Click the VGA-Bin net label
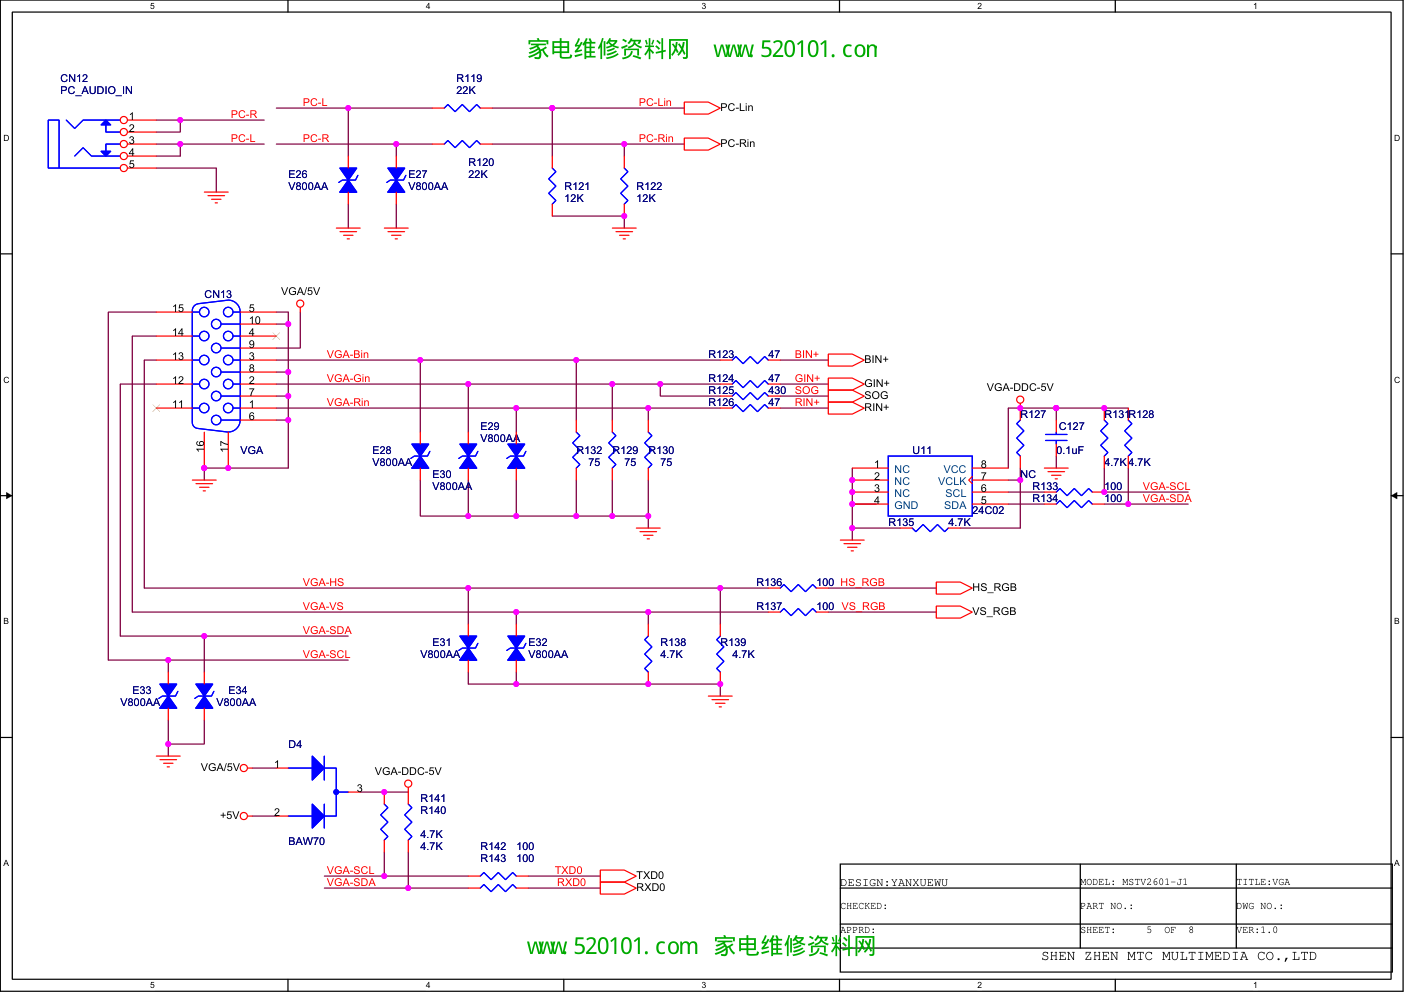Image resolution: width=1404 pixels, height=992 pixels. pyautogui.click(x=348, y=354)
